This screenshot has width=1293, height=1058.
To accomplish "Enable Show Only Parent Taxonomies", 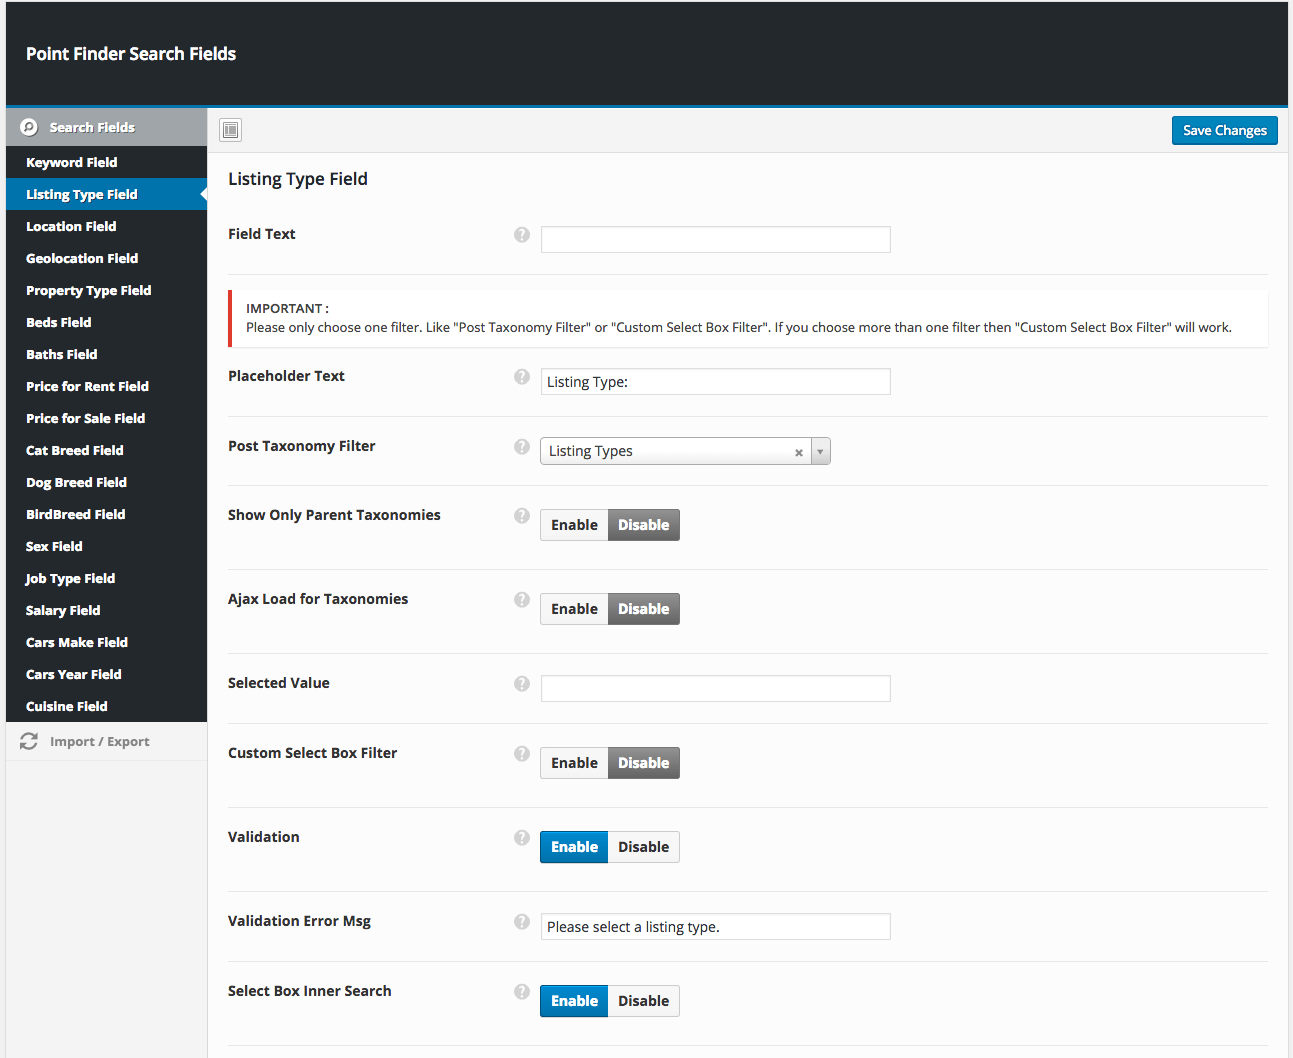I will click(574, 525).
